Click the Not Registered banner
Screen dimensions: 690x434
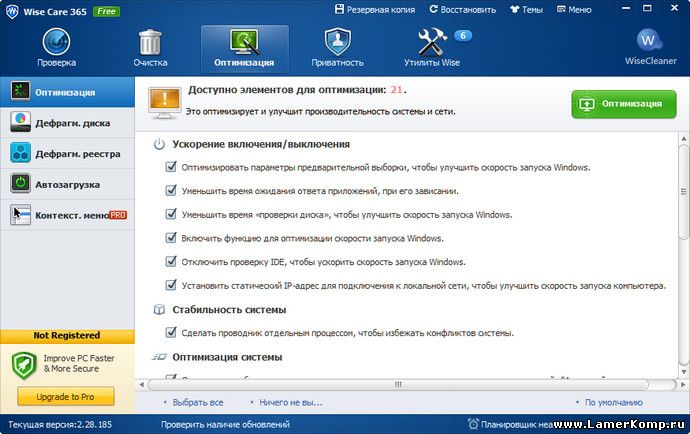[x=67, y=335]
